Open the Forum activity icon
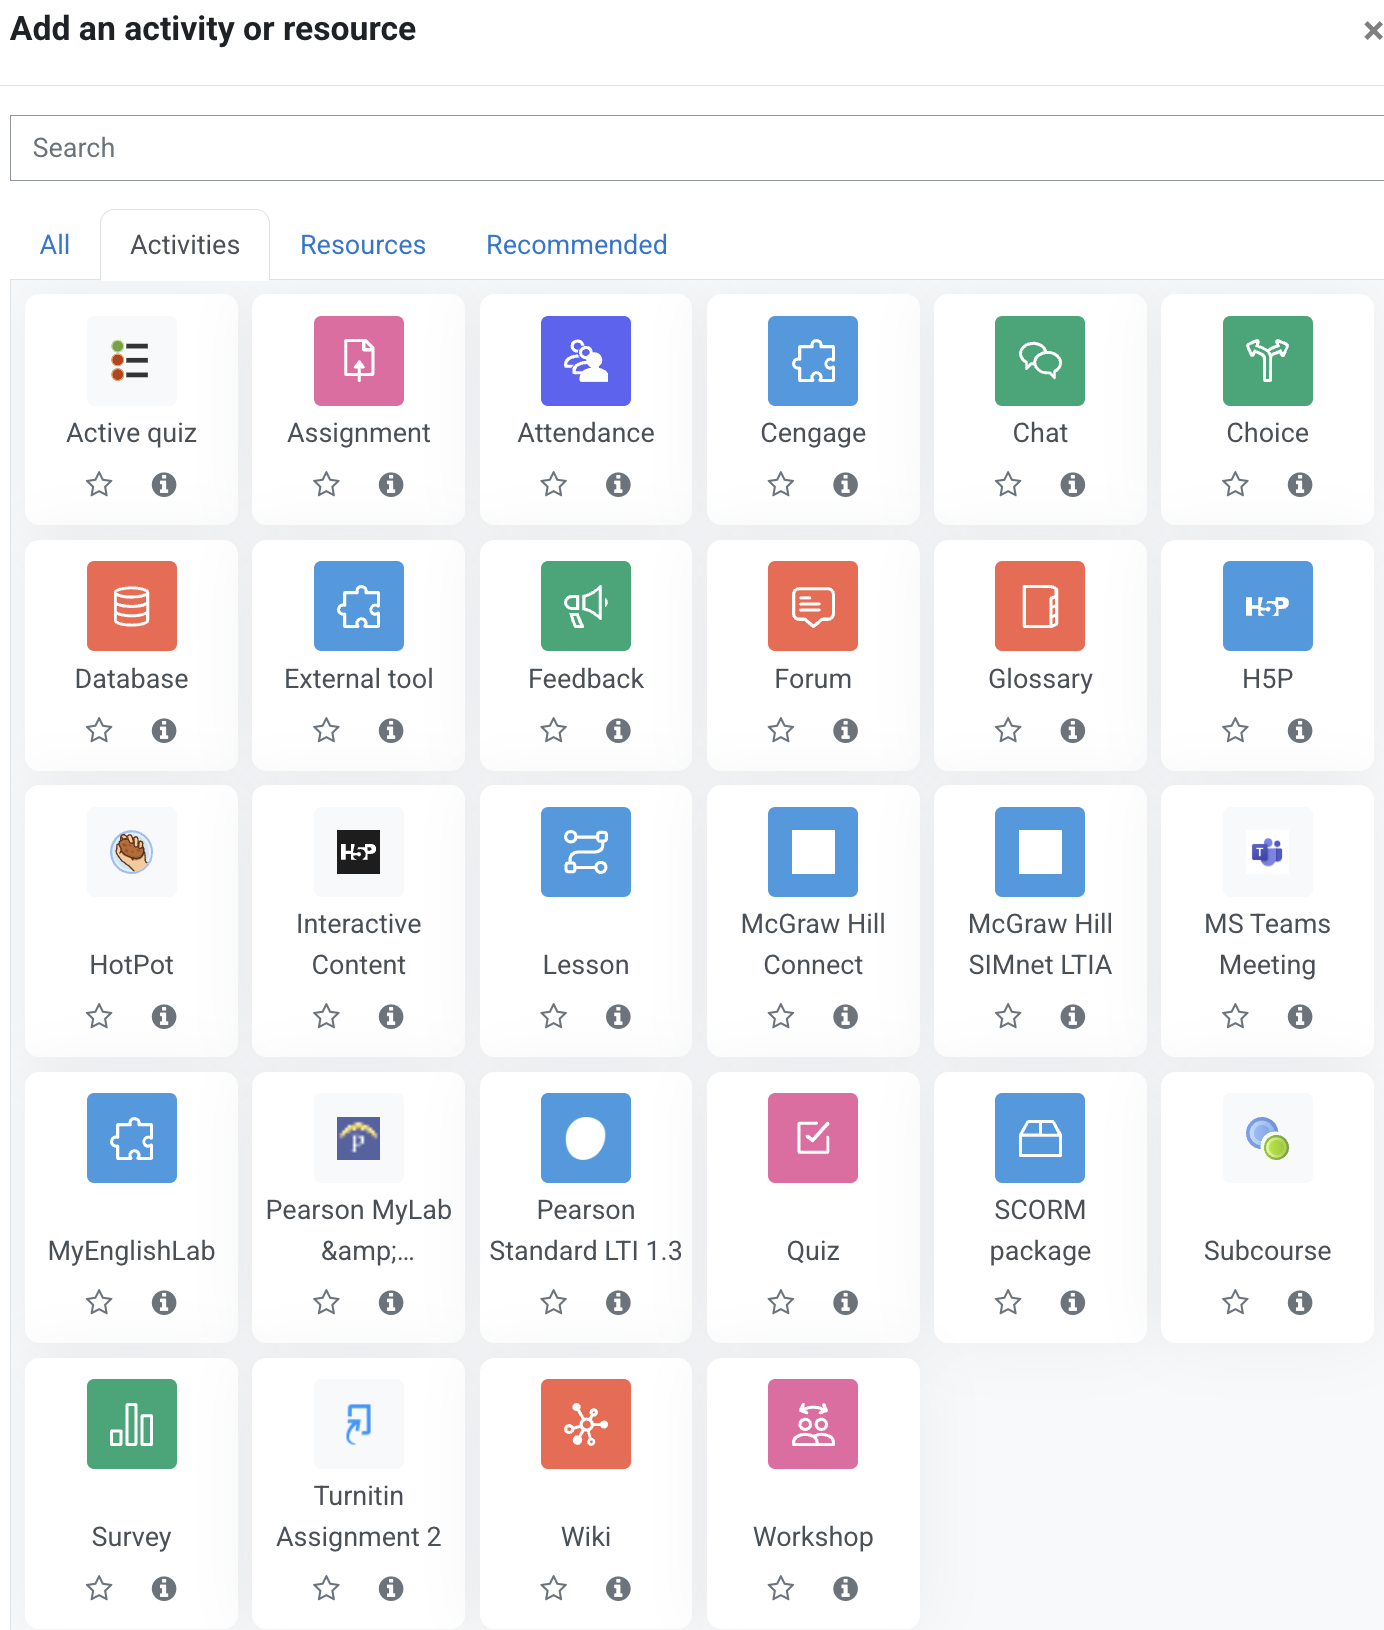Screen dimensions: 1384x1630 pyautogui.click(x=812, y=606)
